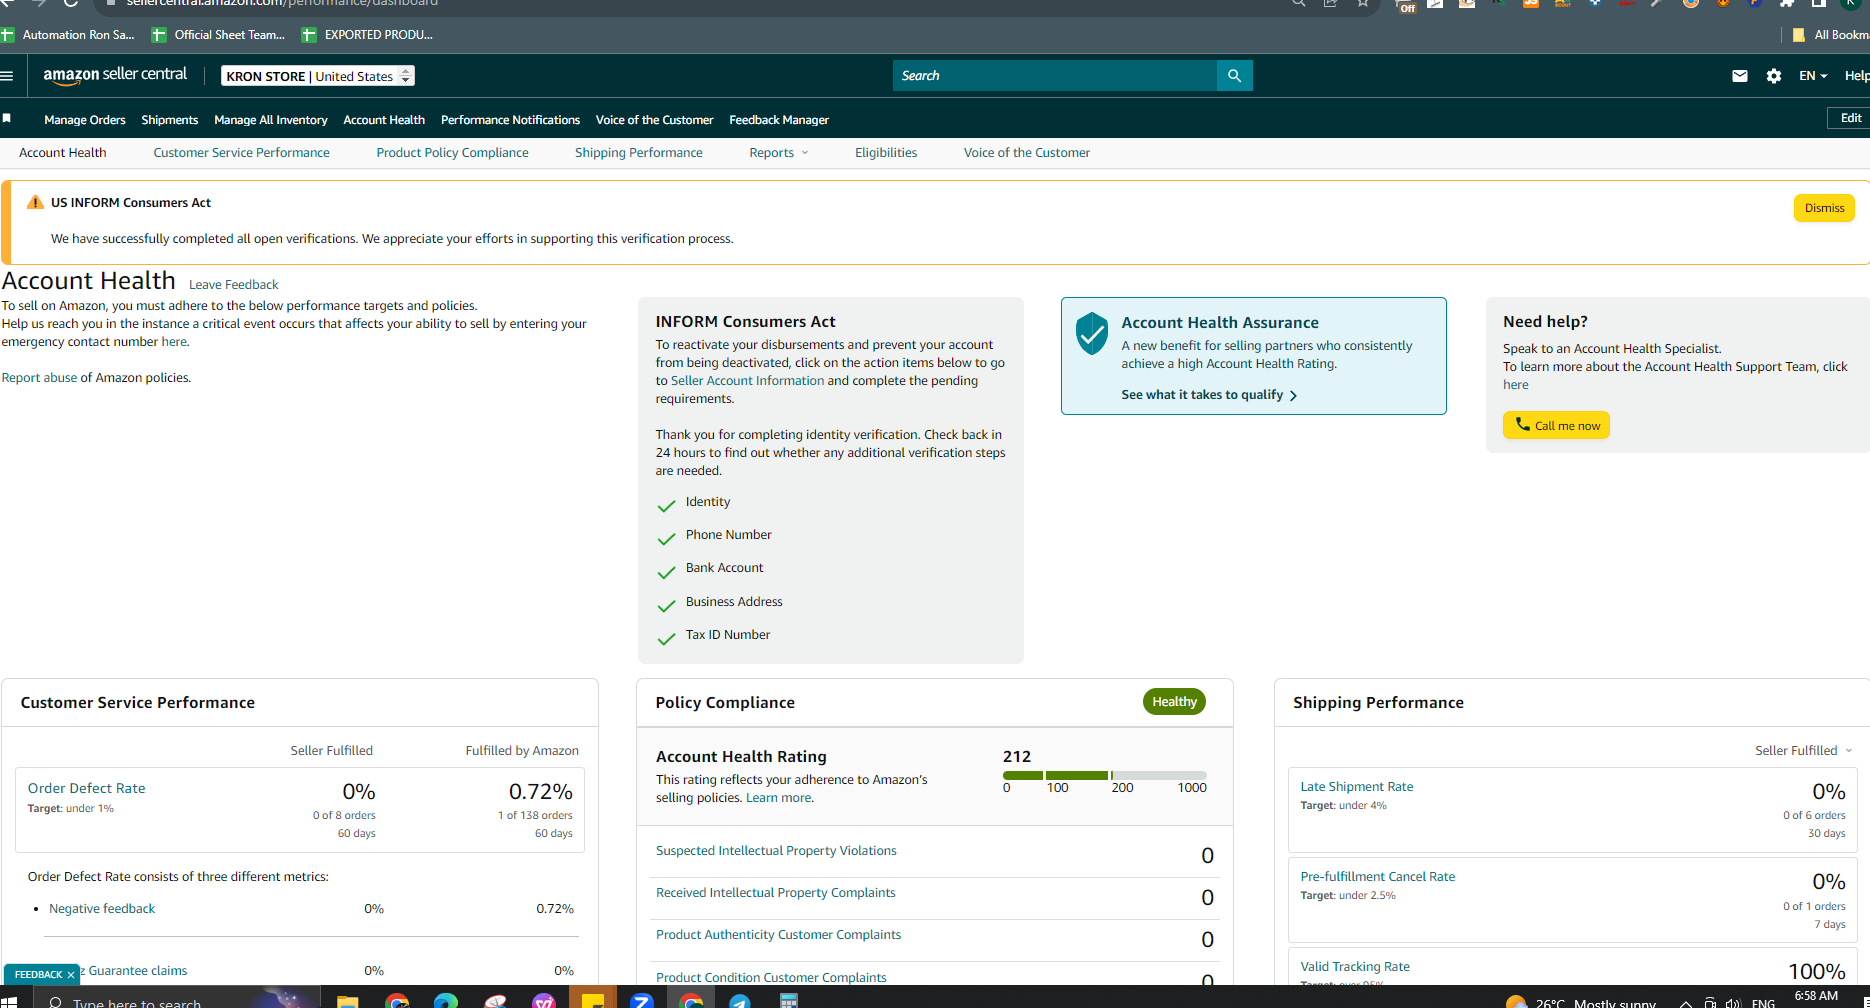
Task: Open the EN language dropdown
Action: [x=1813, y=76]
